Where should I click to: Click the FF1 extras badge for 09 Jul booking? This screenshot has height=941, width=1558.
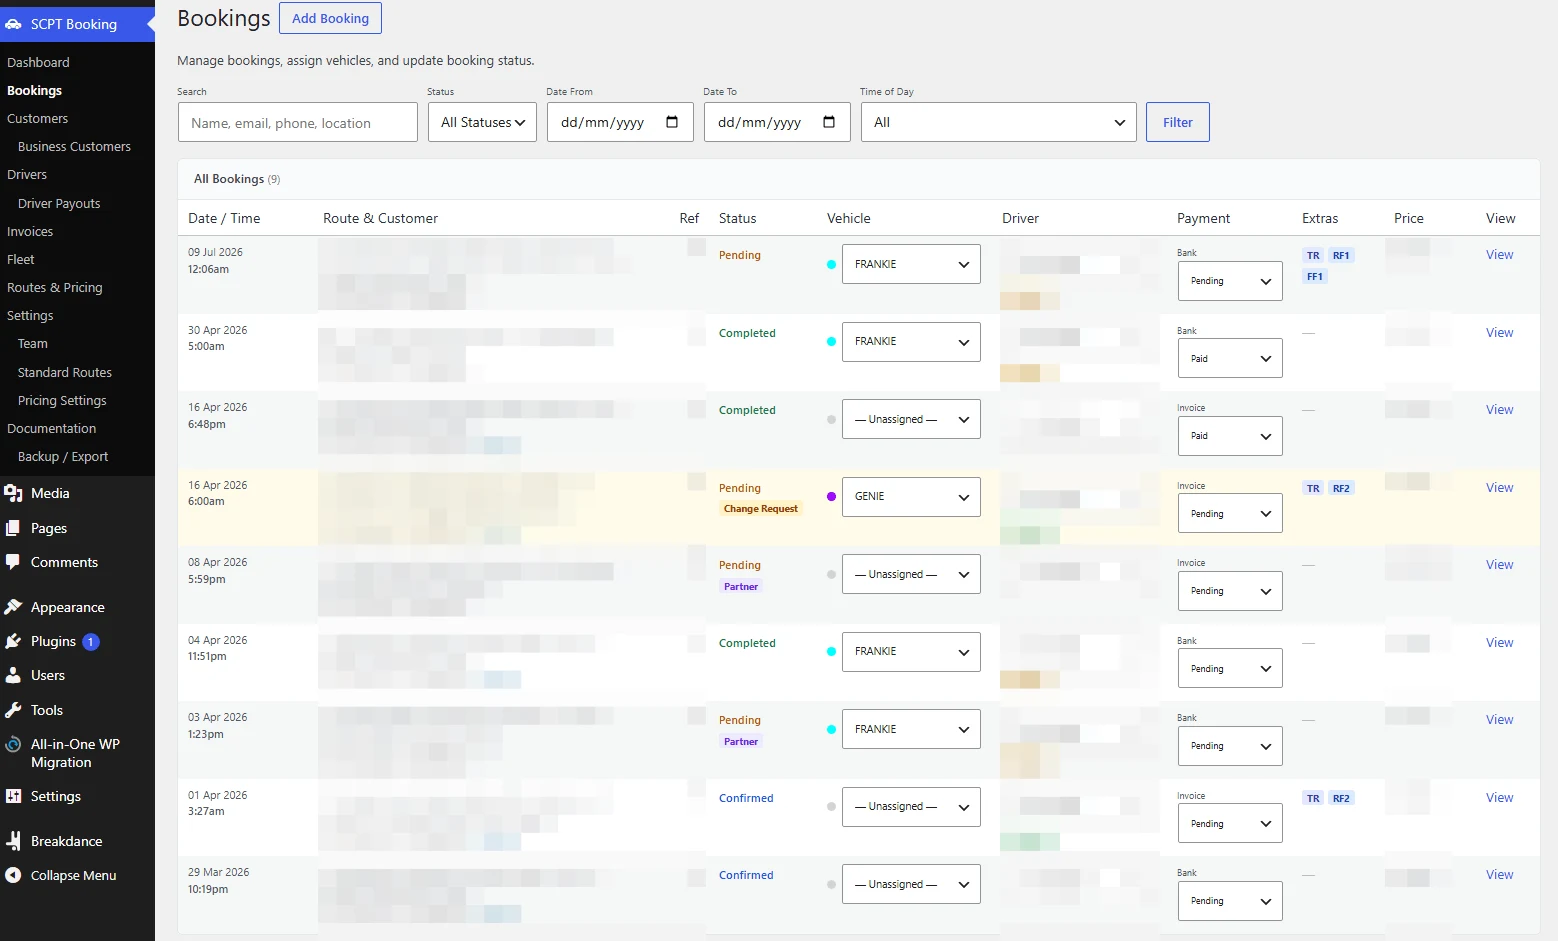pyautogui.click(x=1315, y=277)
